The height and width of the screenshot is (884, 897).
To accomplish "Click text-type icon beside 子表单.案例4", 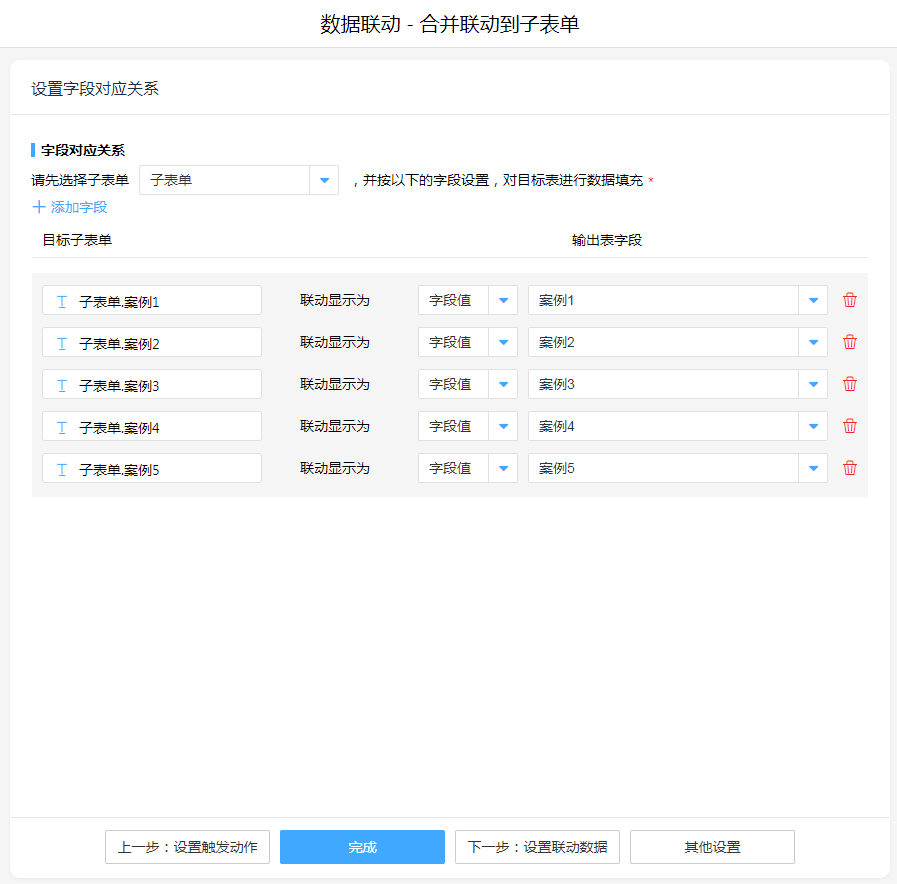I will (x=61, y=427).
